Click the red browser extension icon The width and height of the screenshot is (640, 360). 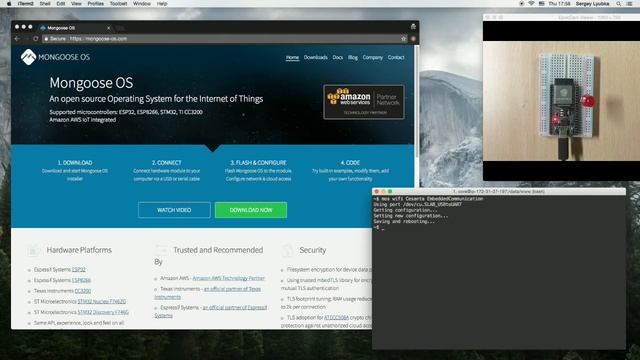413,39
